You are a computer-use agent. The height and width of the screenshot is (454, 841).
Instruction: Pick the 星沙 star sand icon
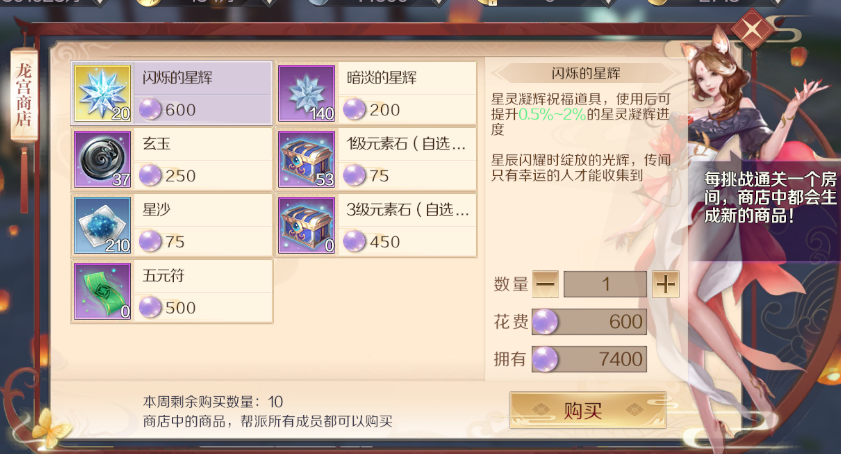(x=102, y=225)
